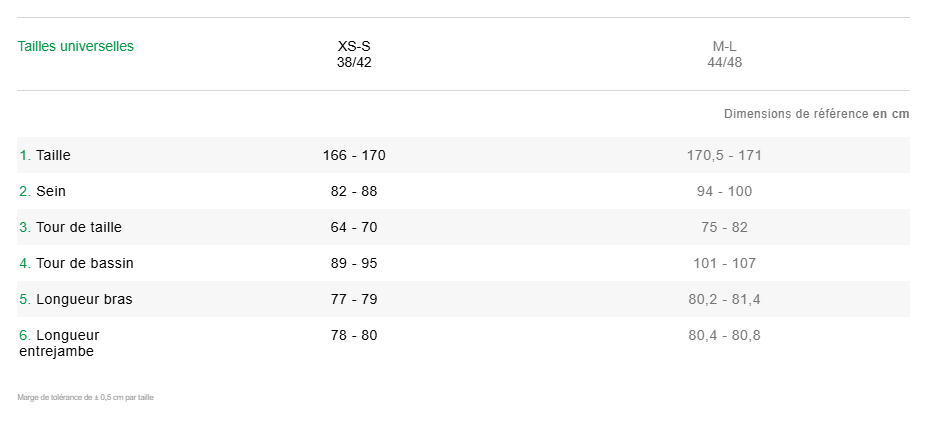Screen dimensions: 931x422
Task: Click the Tailles universelles heading
Action: pos(76,46)
